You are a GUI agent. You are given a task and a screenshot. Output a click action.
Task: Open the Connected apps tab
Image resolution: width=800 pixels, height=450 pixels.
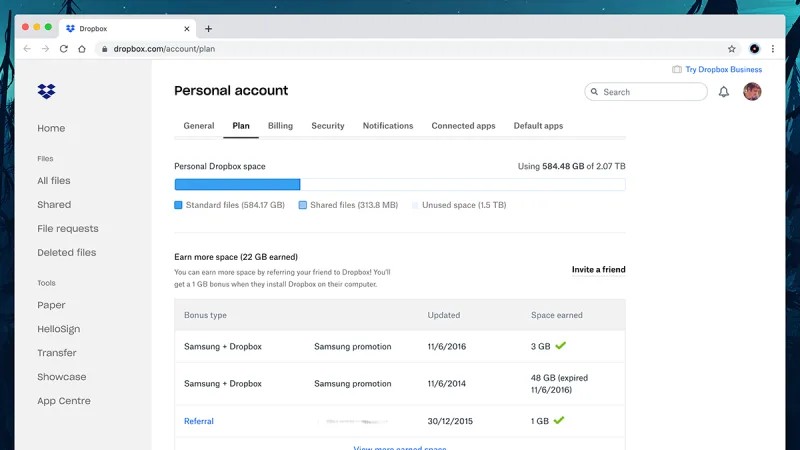pos(463,126)
